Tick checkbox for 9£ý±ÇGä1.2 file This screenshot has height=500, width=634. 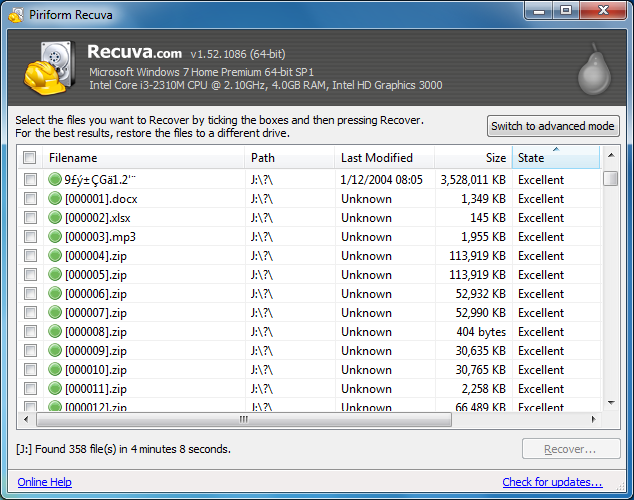coord(30,179)
